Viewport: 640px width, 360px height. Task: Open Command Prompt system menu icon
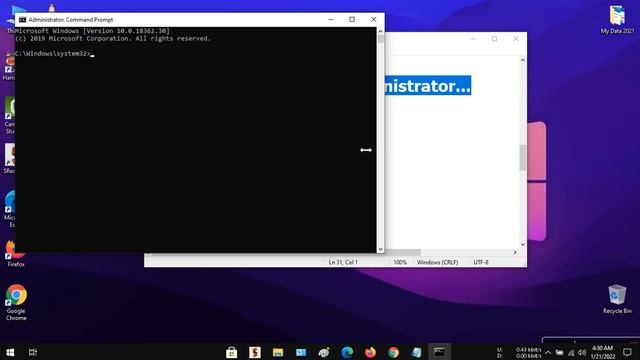coord(22,20)
